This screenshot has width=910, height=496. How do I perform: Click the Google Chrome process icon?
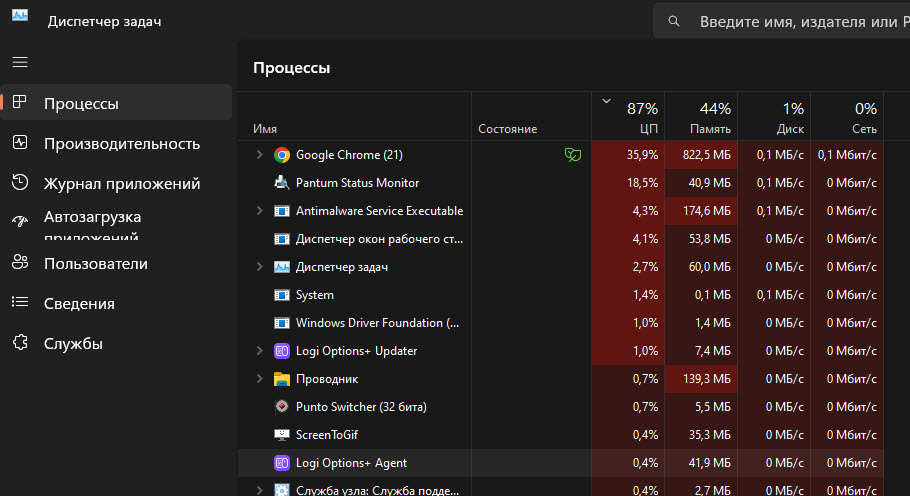(281, 155)
